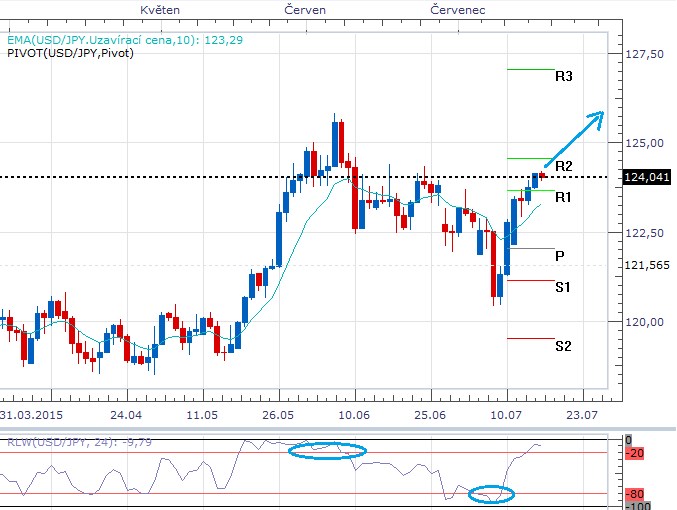Click the green R3 pivot line
This screenshot has height=510, width=677.
coord(531,69)
